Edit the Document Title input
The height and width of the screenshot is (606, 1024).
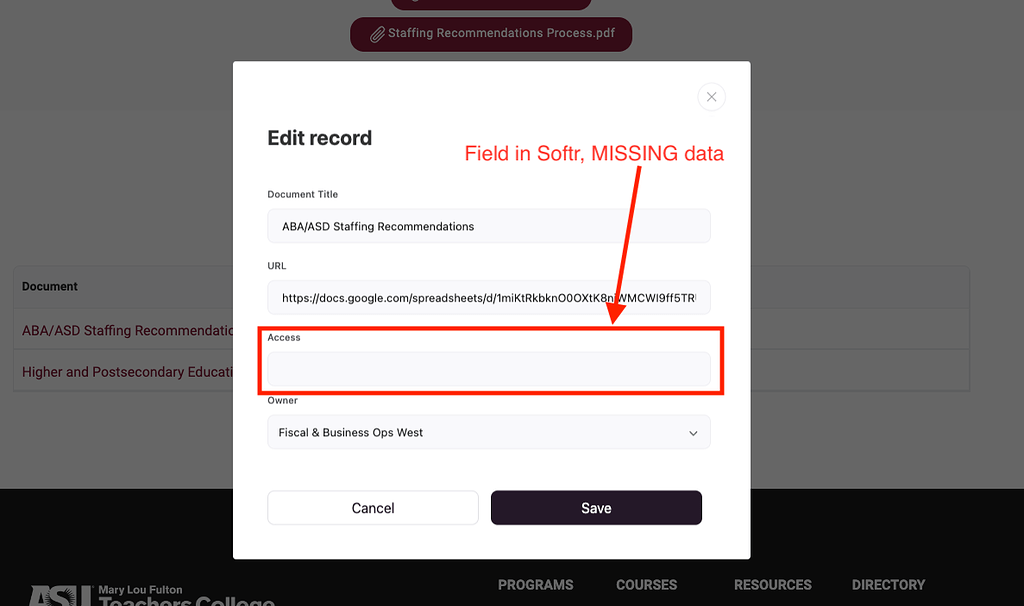[488, 226]
